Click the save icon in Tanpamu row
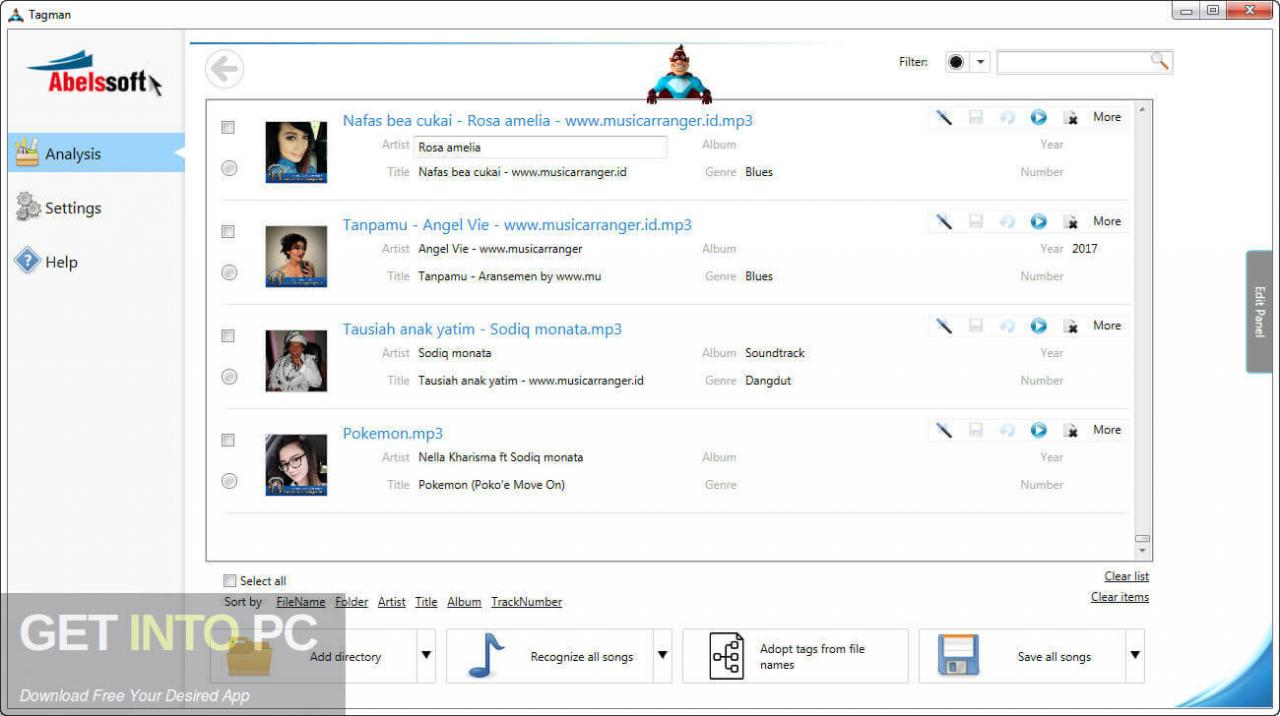The image size is (1280, 716). (x=976, y=222)
